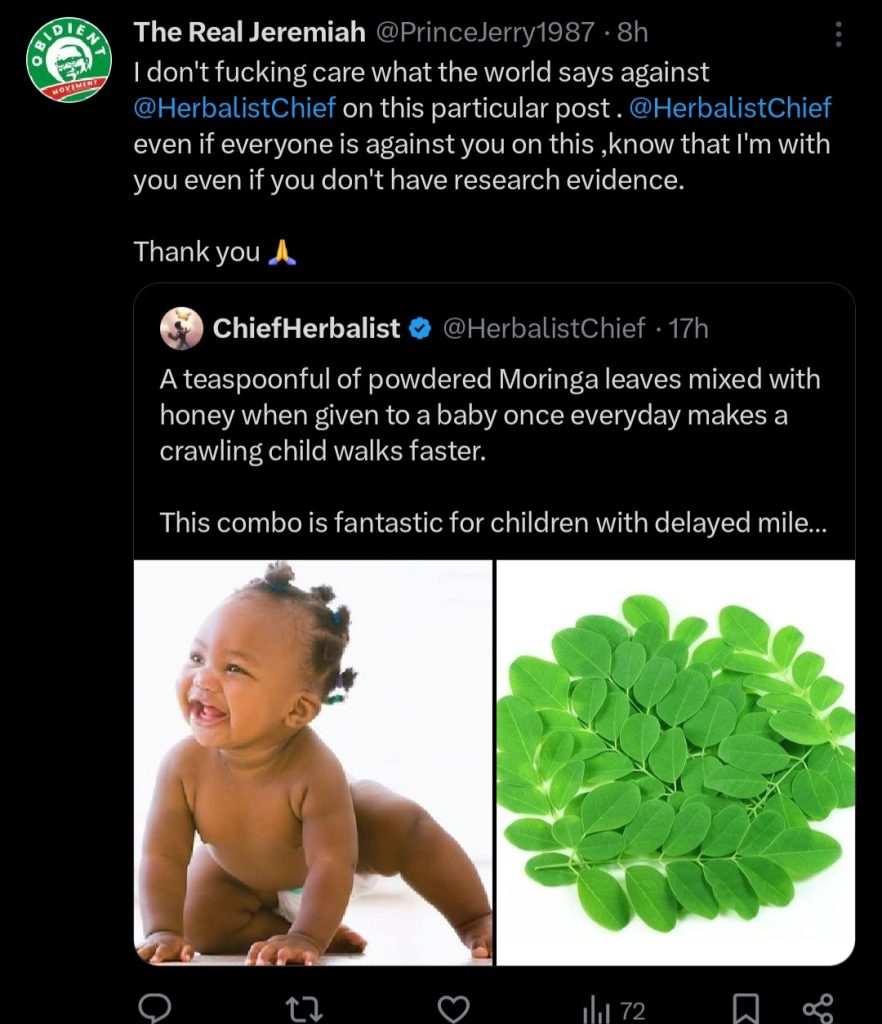The image size is (882, 1024).
Task: Click the 8h post timestamp
Action: 633,32
